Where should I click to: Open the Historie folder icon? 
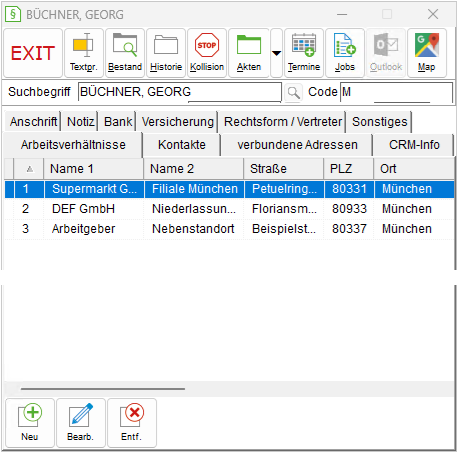pos(166,53)
